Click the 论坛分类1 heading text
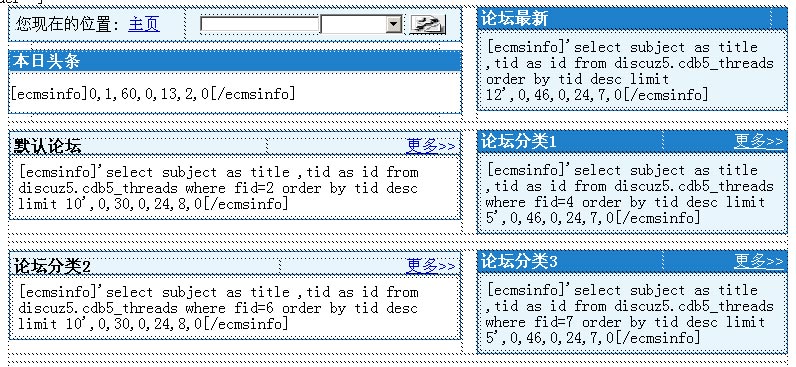796x367 pixels. pyautogui.click(x=519, y=141)
